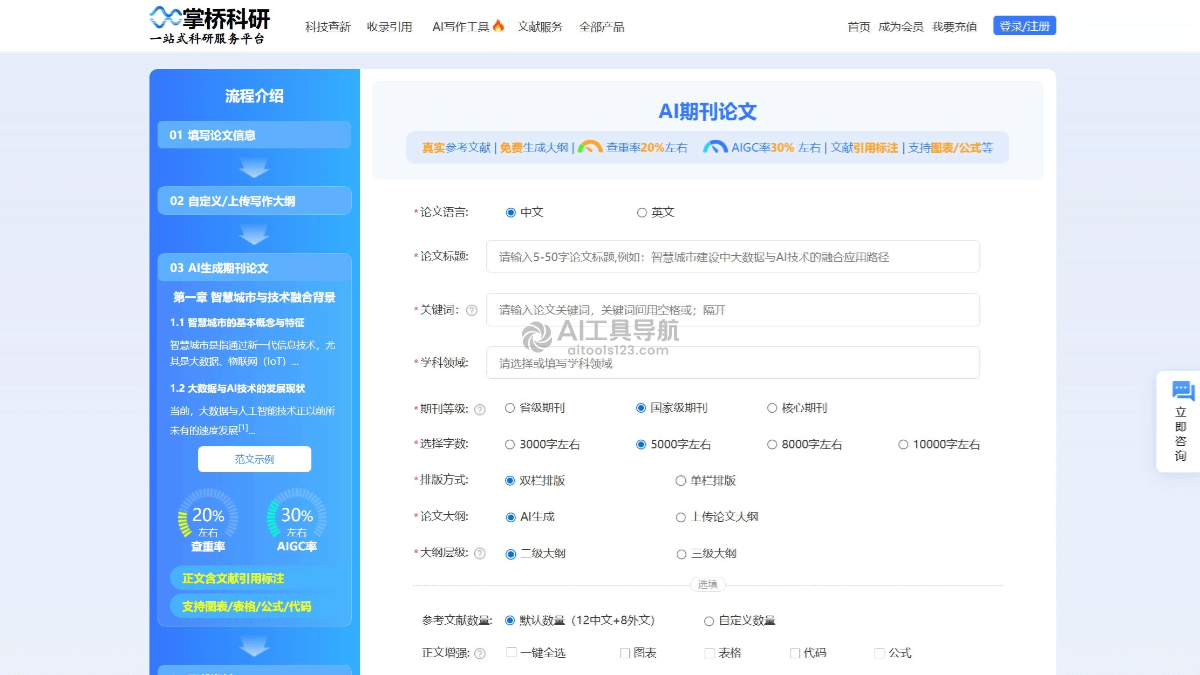Image resolution: width=1200 pixels, height=675 pixels.
Task: Click the 流程介绍 sidebar title
Action: (x=254, y=96)
